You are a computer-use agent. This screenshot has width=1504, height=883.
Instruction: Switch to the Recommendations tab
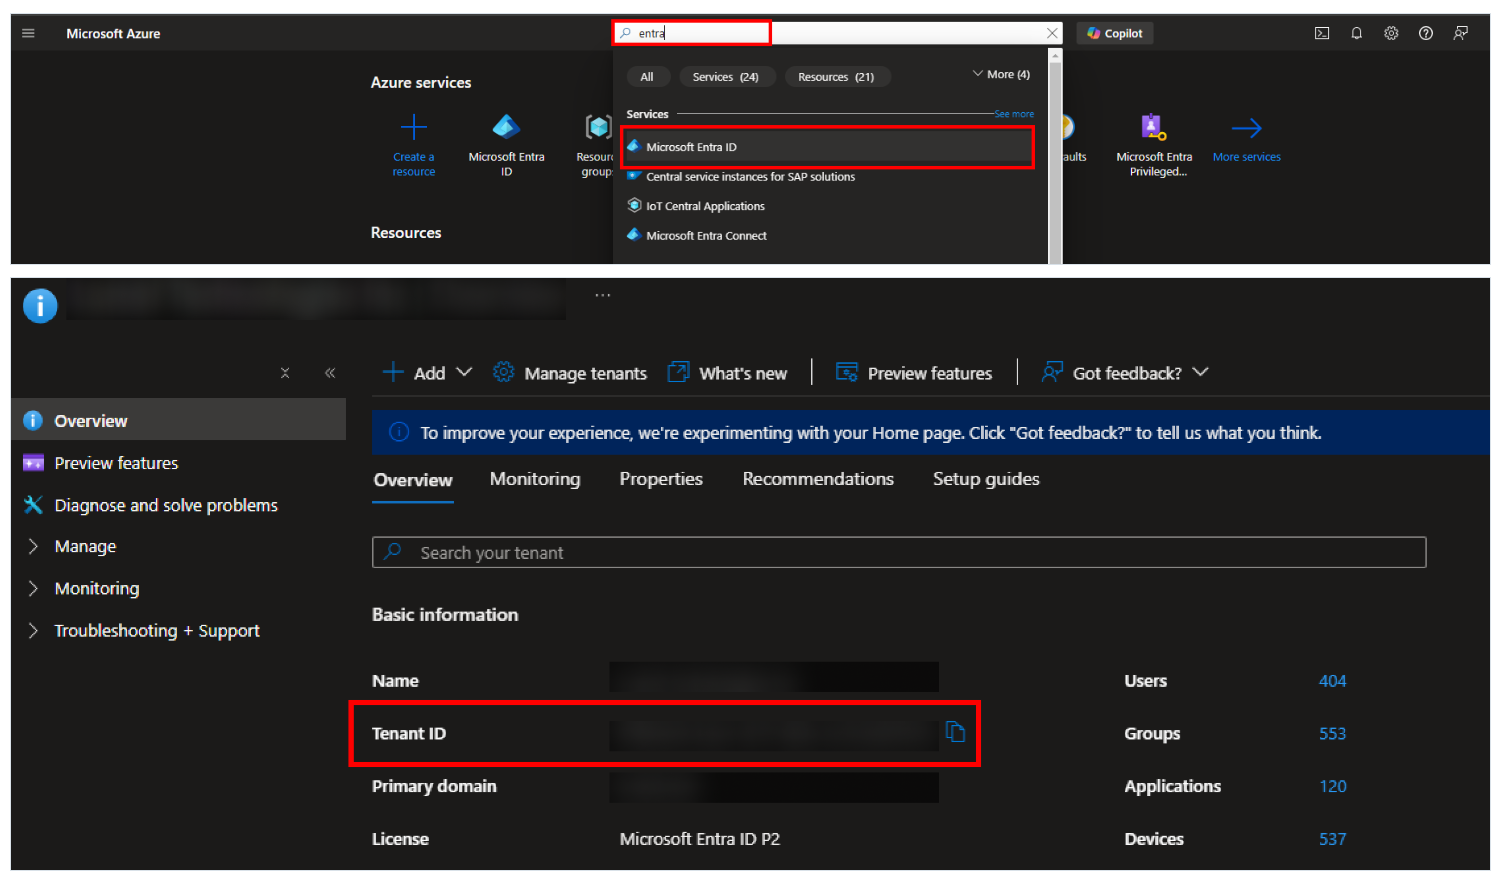click(x=817, y=479)
